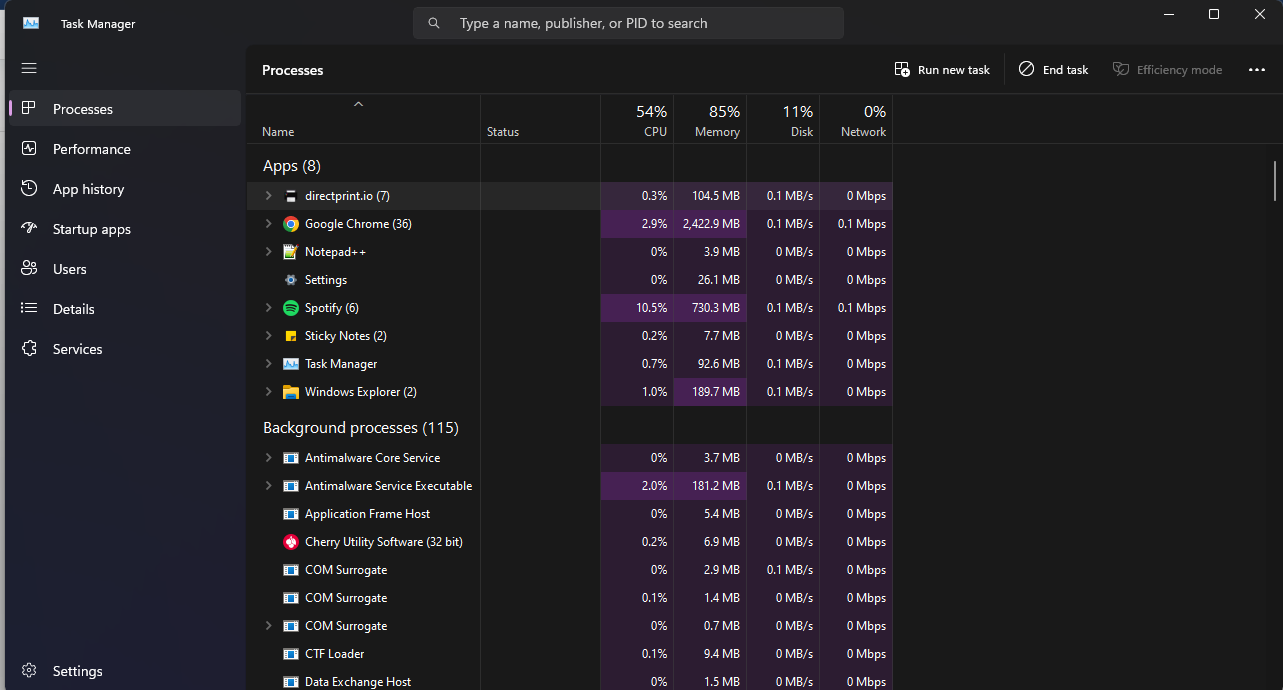
Task: Sort processes by Disk column
Action: [x=783, y=119]
